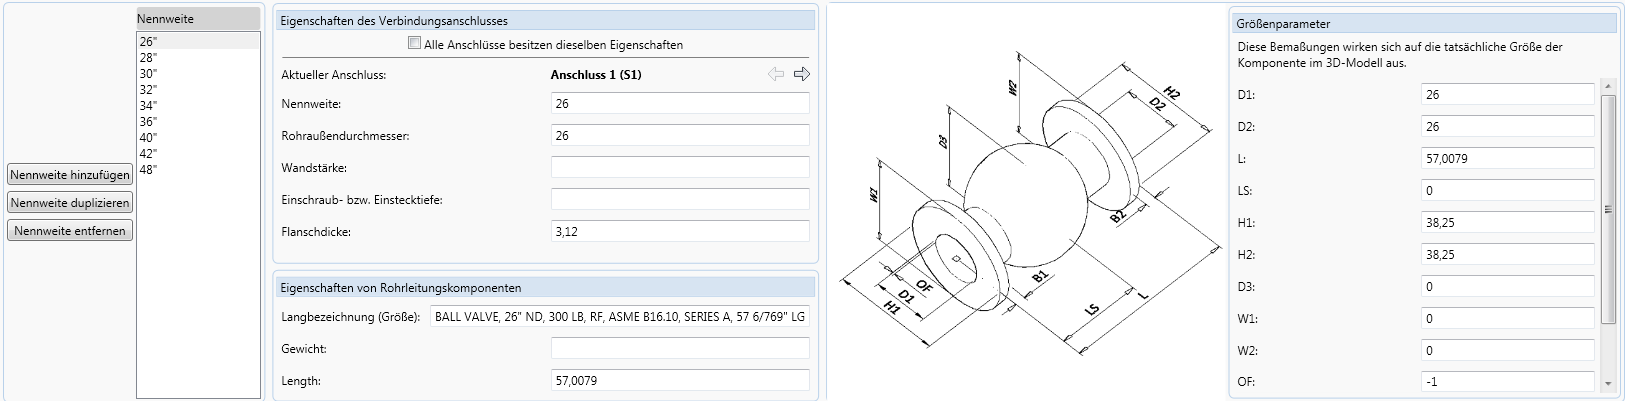This screenshot has width=1625, height=401.
Task: Edit the D1 parameter field
Action: [x=1508, y=94]
